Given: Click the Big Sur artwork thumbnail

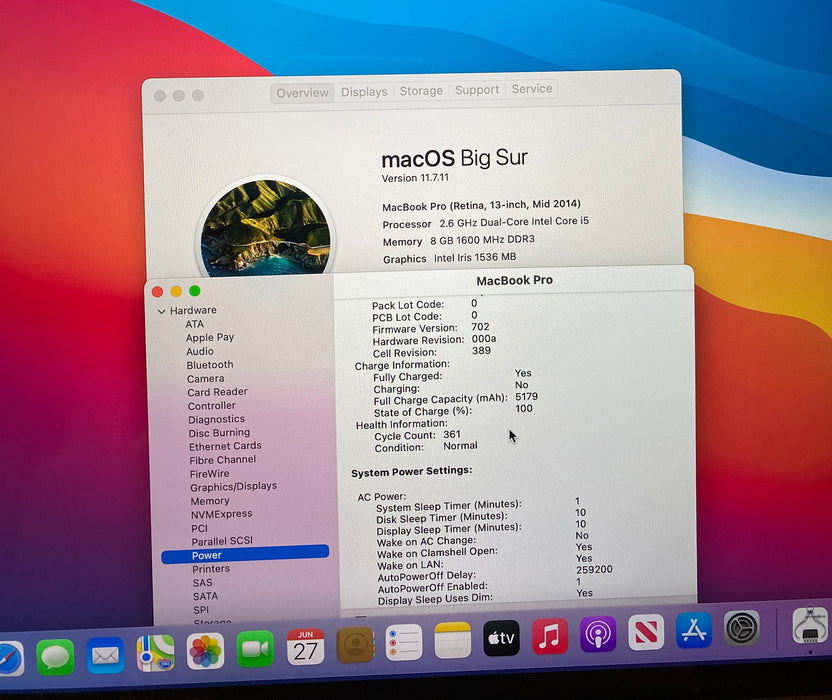Looking at the screenshot, I should (x=265, y=228).
